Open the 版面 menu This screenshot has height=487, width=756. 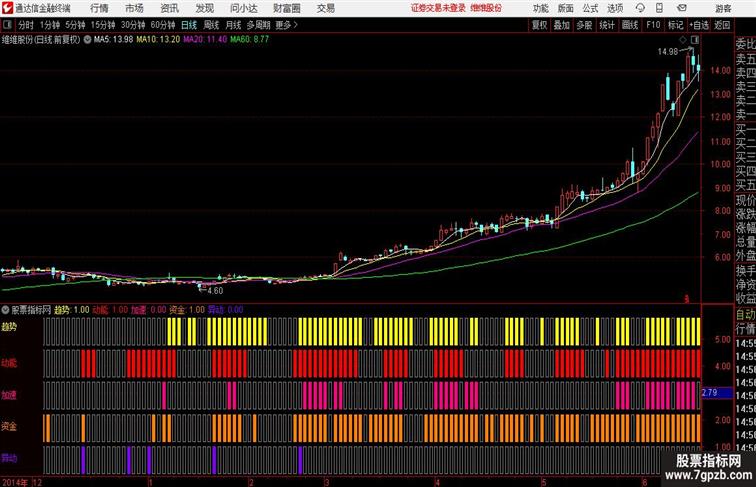click(566, 8)
